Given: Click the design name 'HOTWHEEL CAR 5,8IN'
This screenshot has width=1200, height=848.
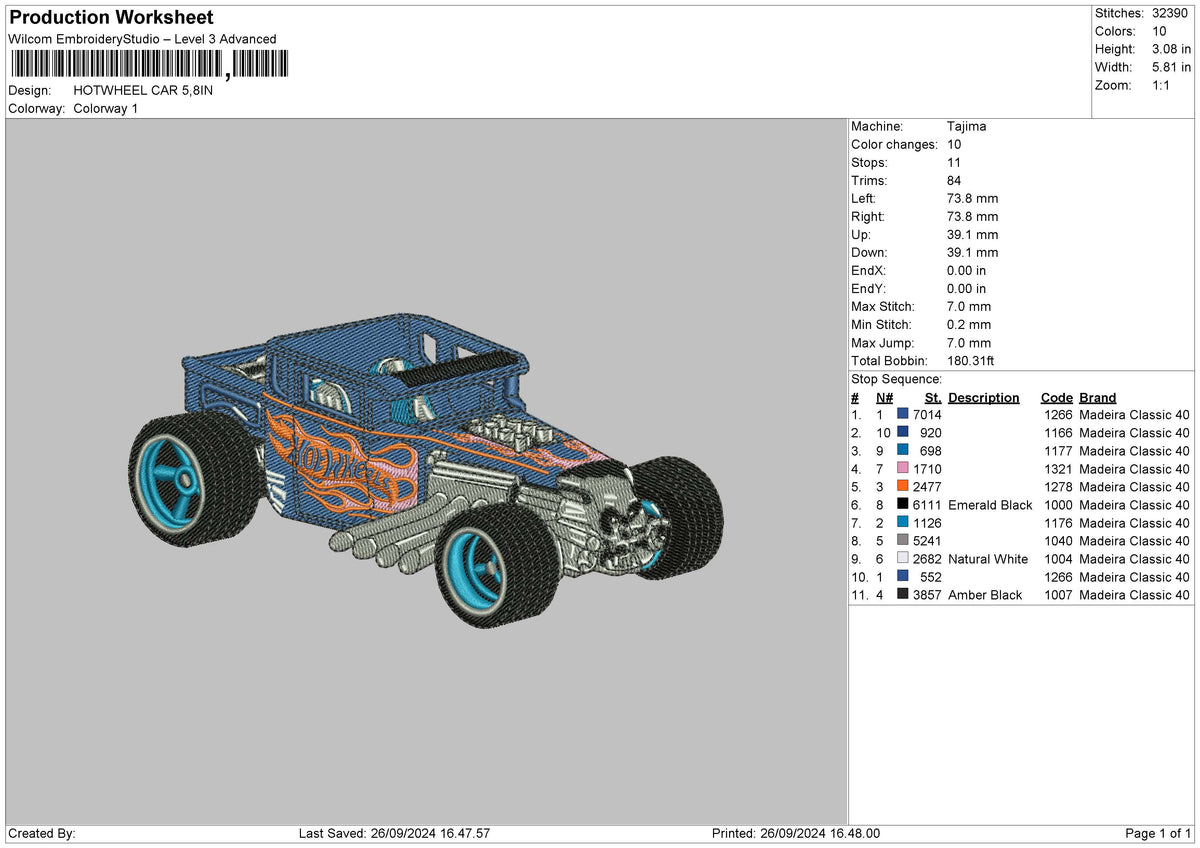Looking at the screenshot, I should click(143, 90).
